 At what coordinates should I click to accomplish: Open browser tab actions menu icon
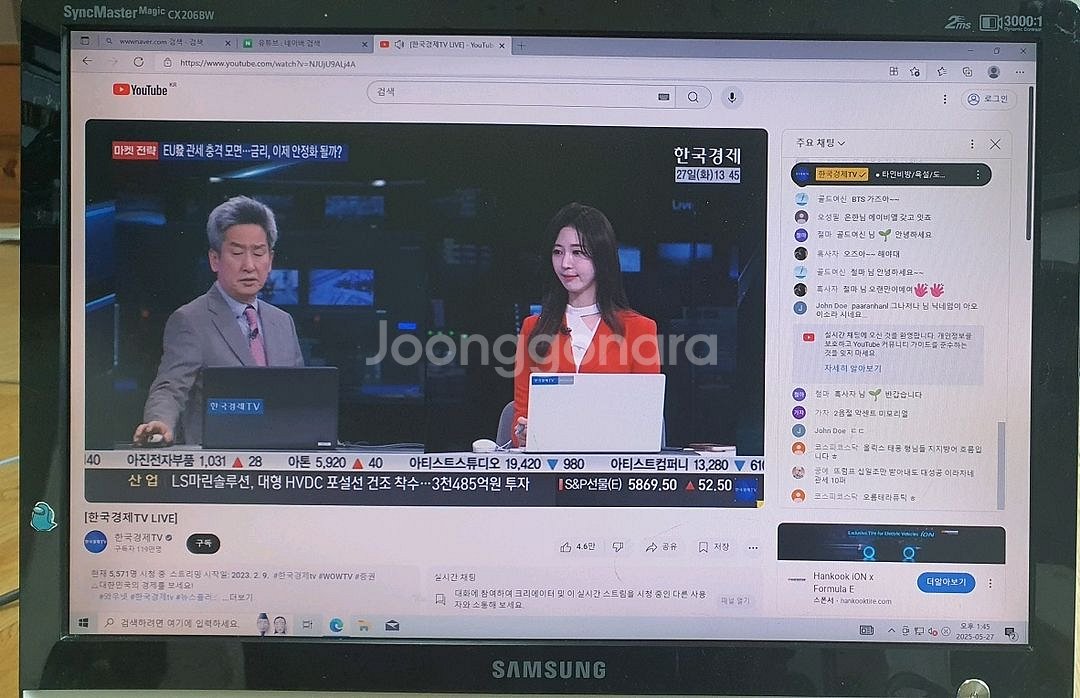[84, 41]
